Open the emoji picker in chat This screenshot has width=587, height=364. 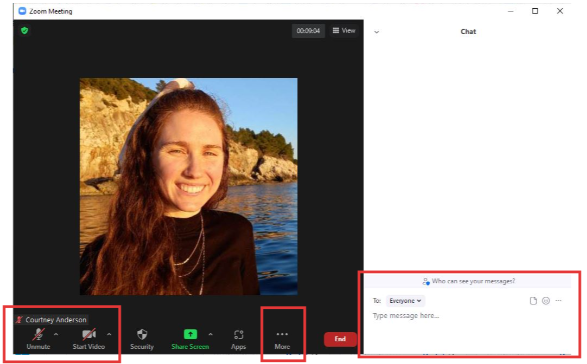[546, 301]
